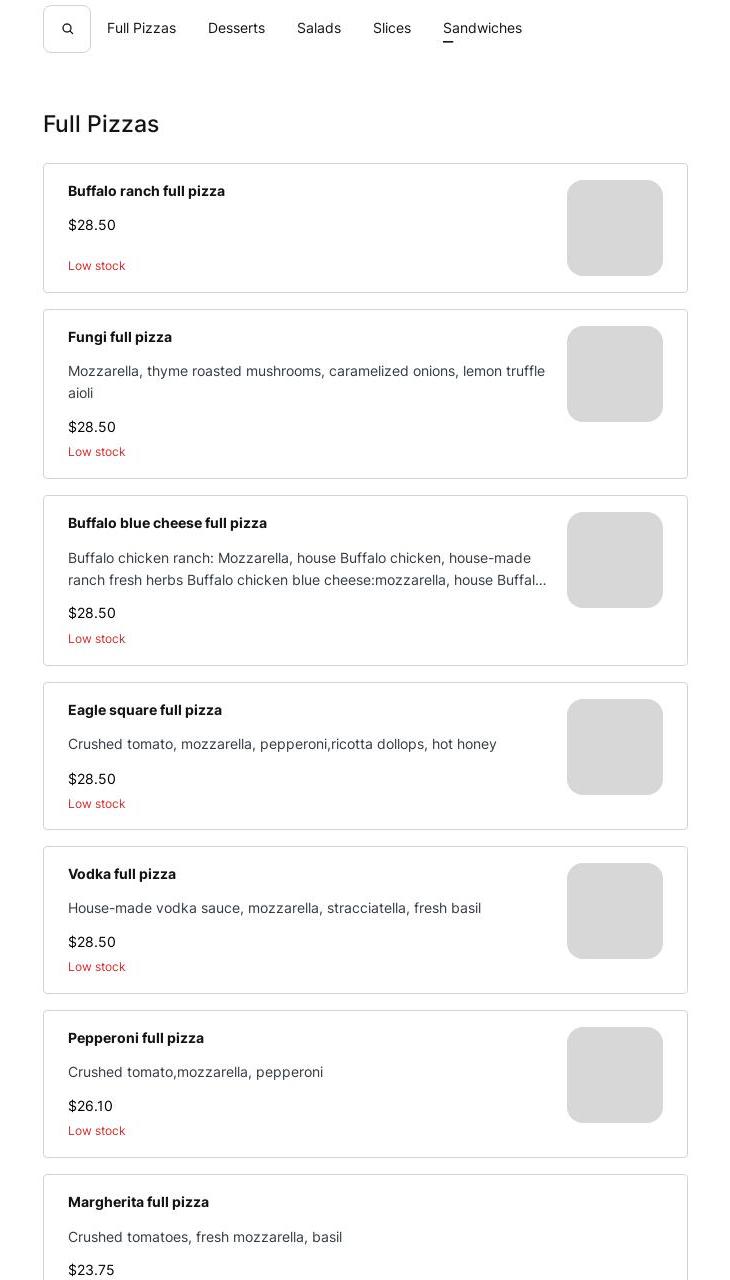
Task: Open the Margherita full pizza item
Action: click(138, 1202)
